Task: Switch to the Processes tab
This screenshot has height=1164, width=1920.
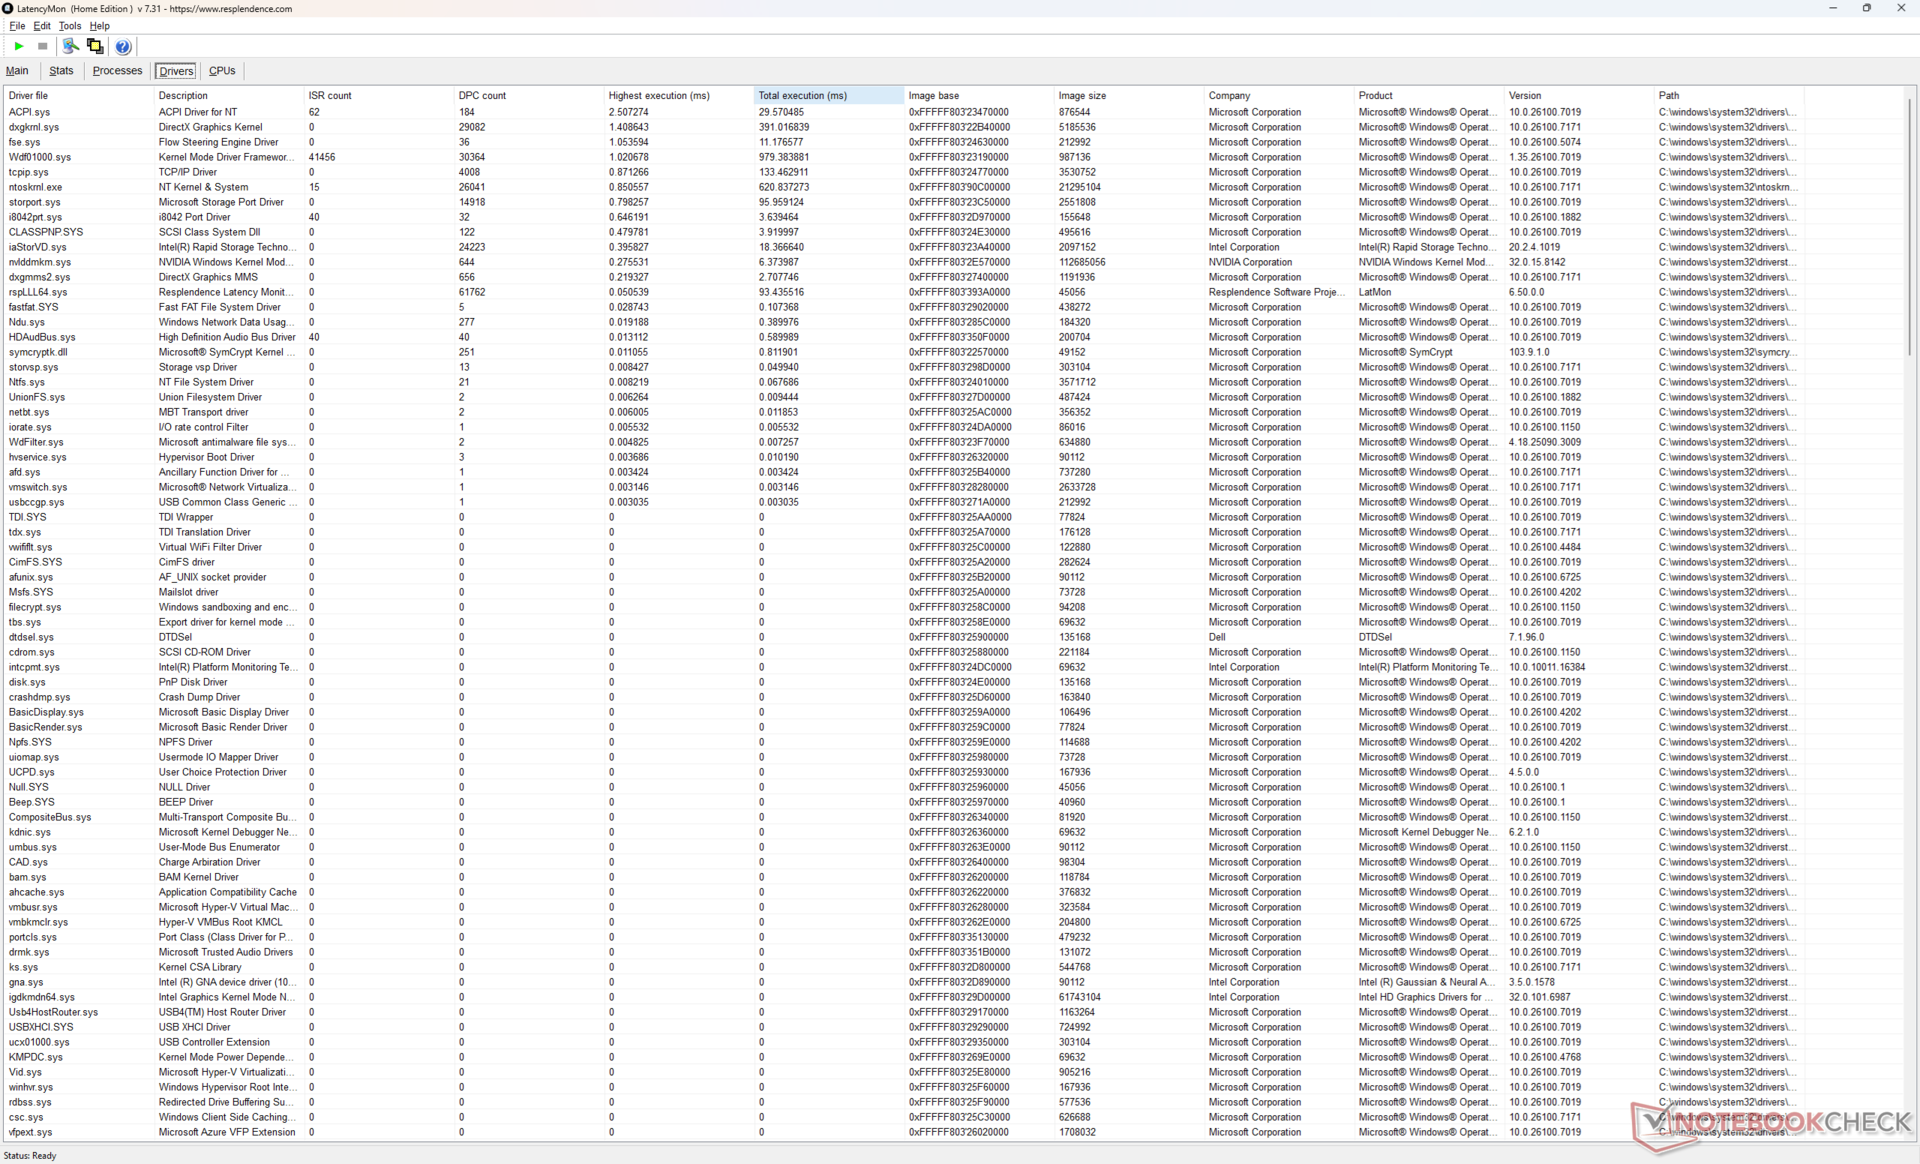Action: click(x=117, y=71)
